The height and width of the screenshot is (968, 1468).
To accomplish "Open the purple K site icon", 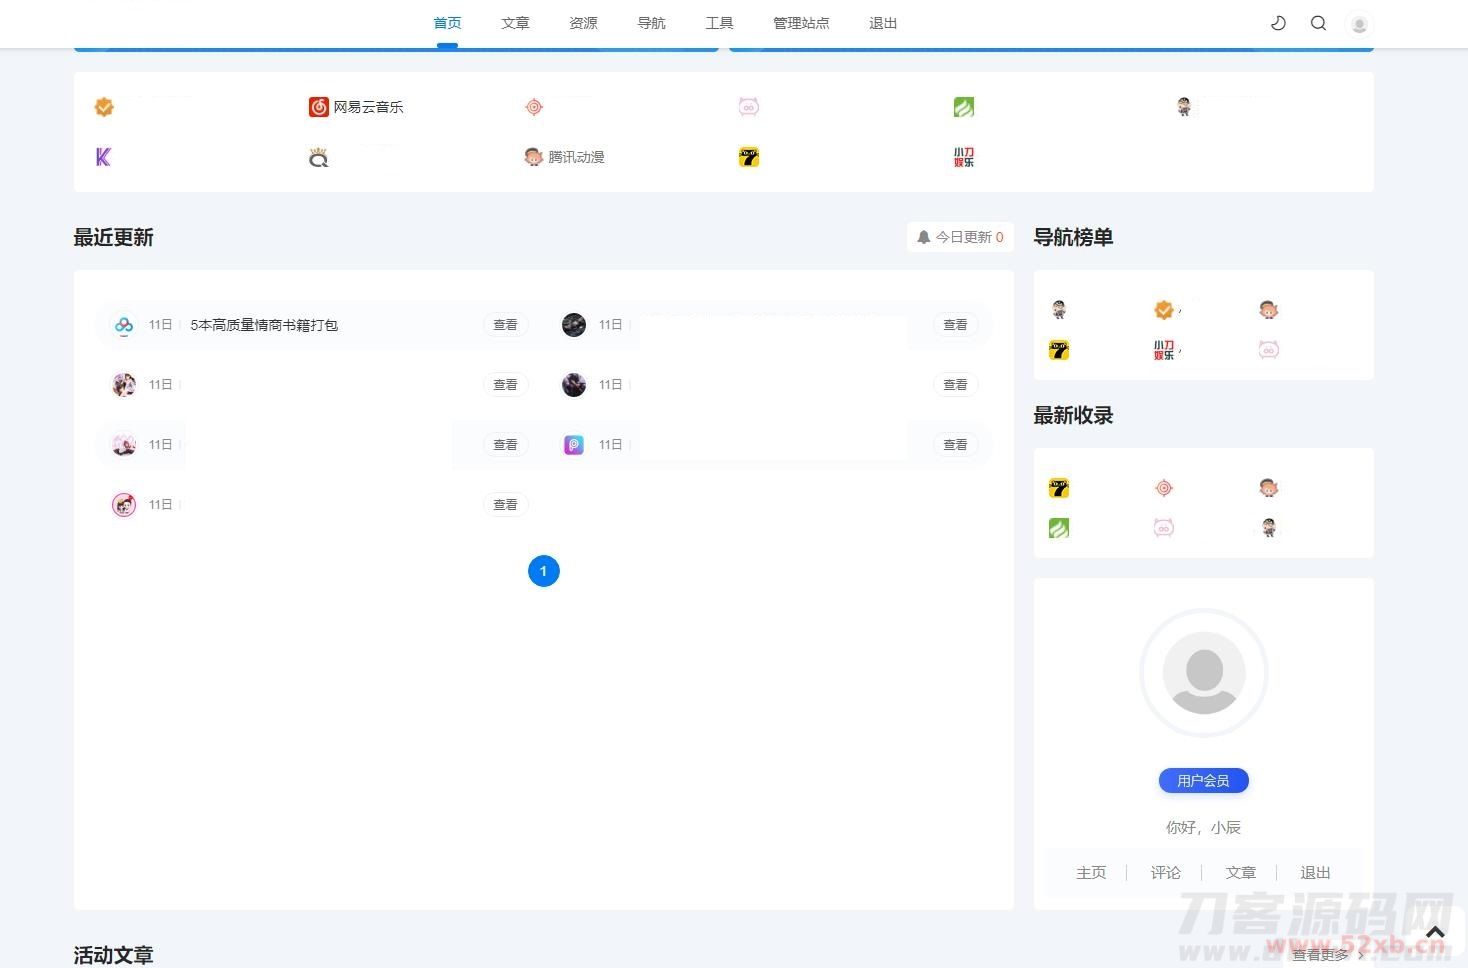I will pyautogui.click(x=103, y=156).
